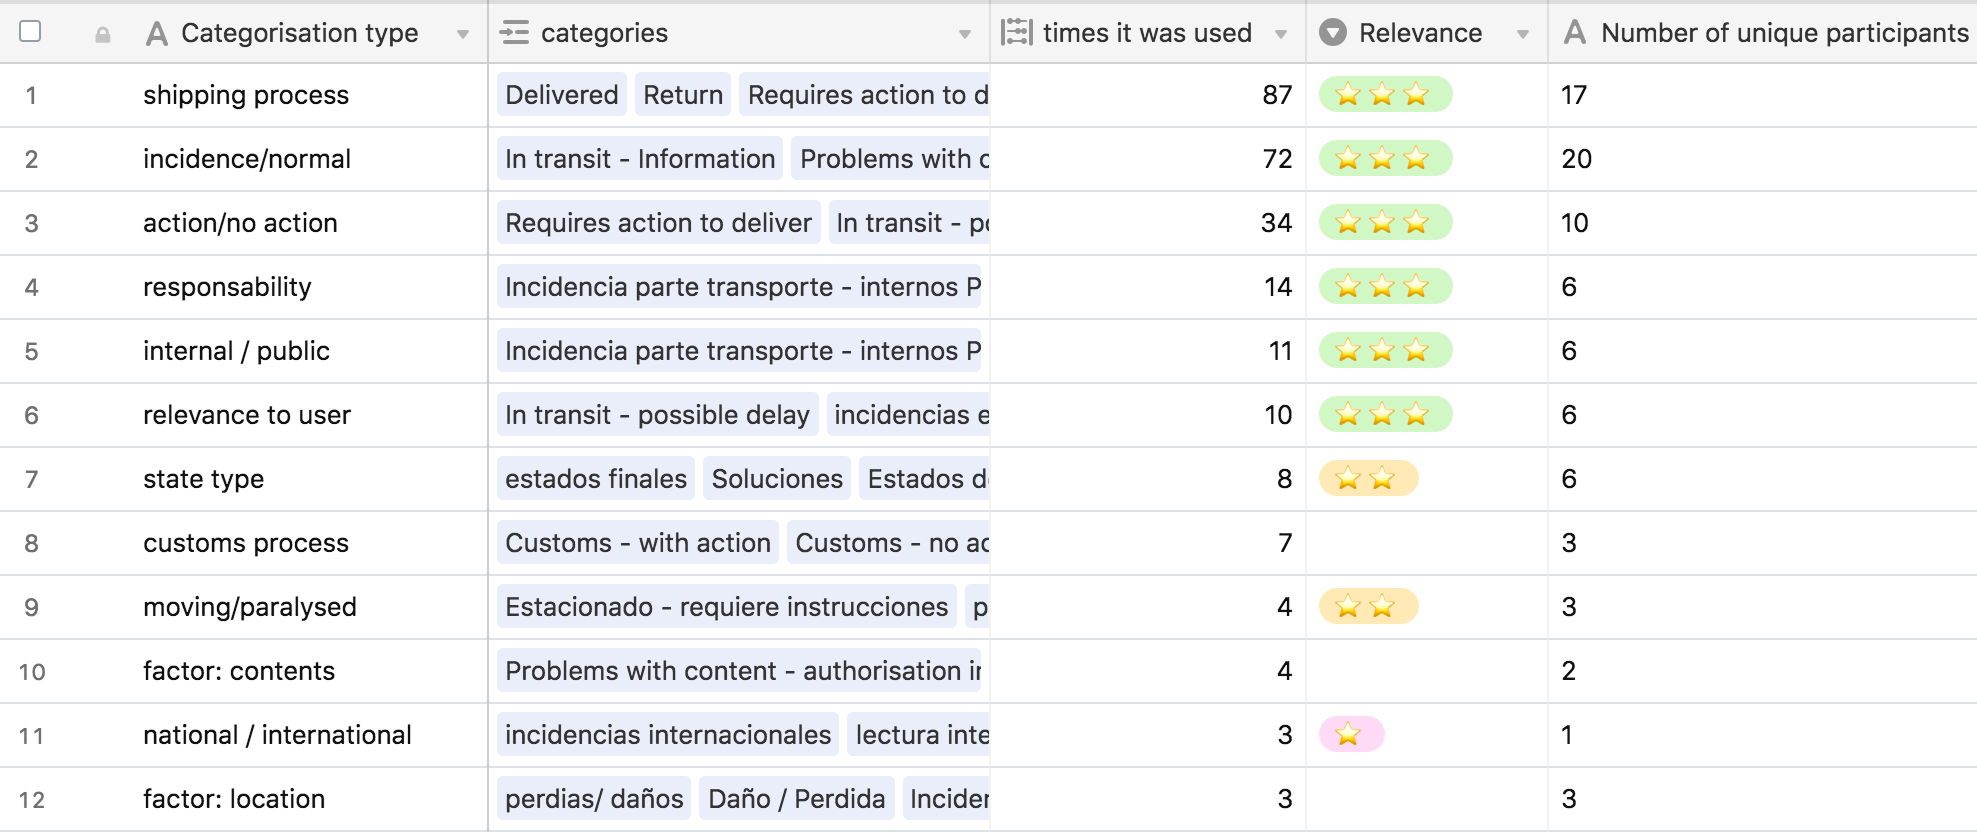Click the text field icon beside Categorisation type
This screenshot has height=832, width=1977.
click(156, 34)
